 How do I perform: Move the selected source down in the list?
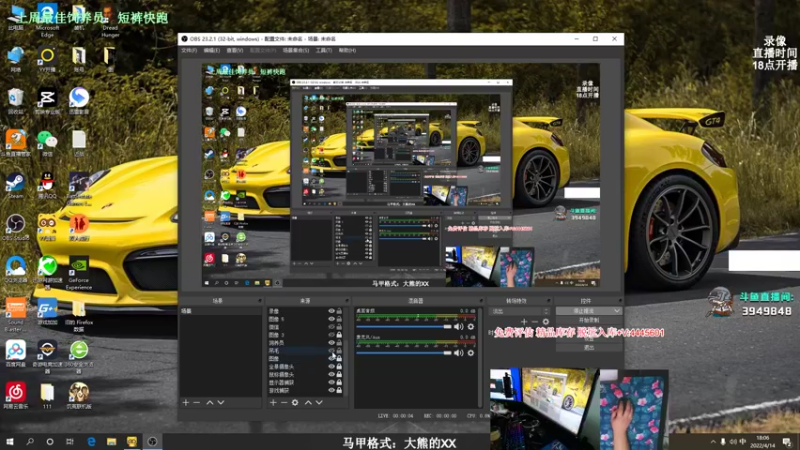point(319,403)
